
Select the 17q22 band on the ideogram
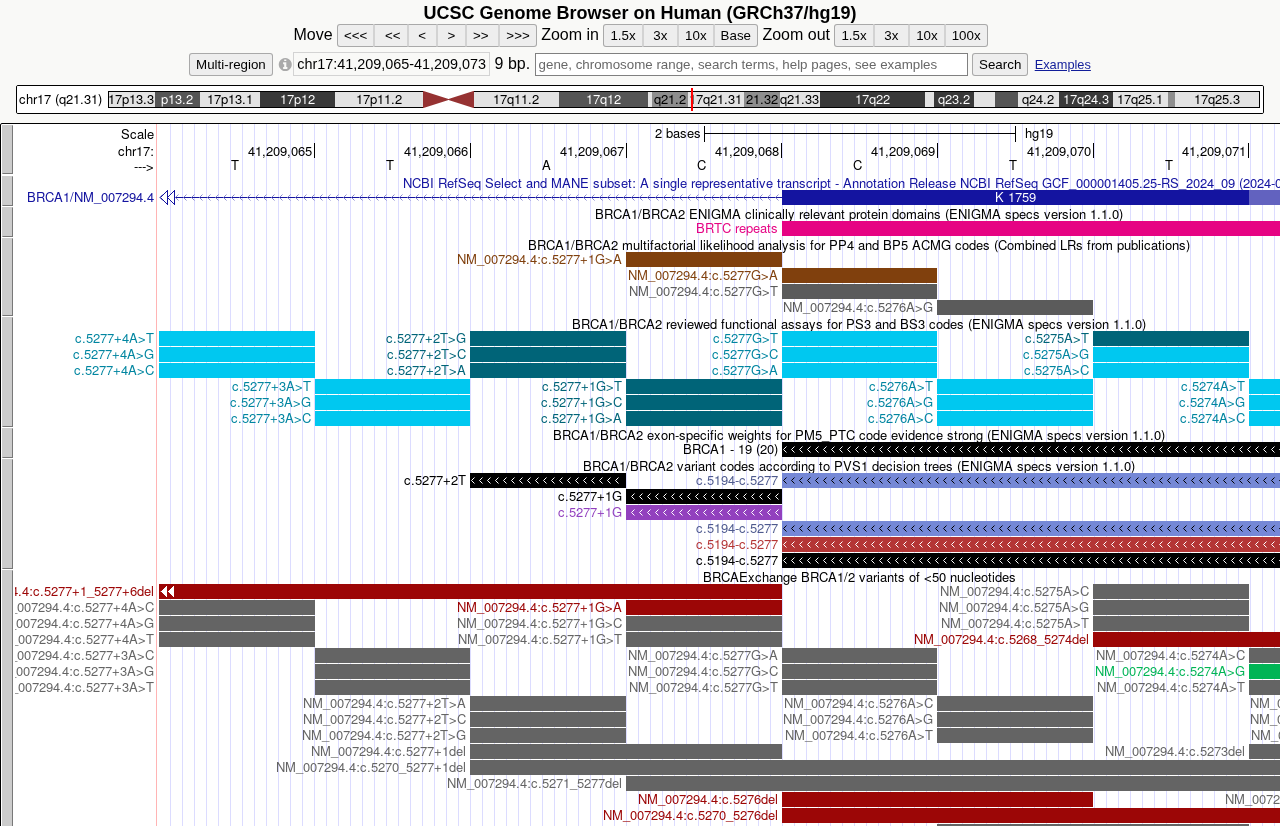[872, 100]
